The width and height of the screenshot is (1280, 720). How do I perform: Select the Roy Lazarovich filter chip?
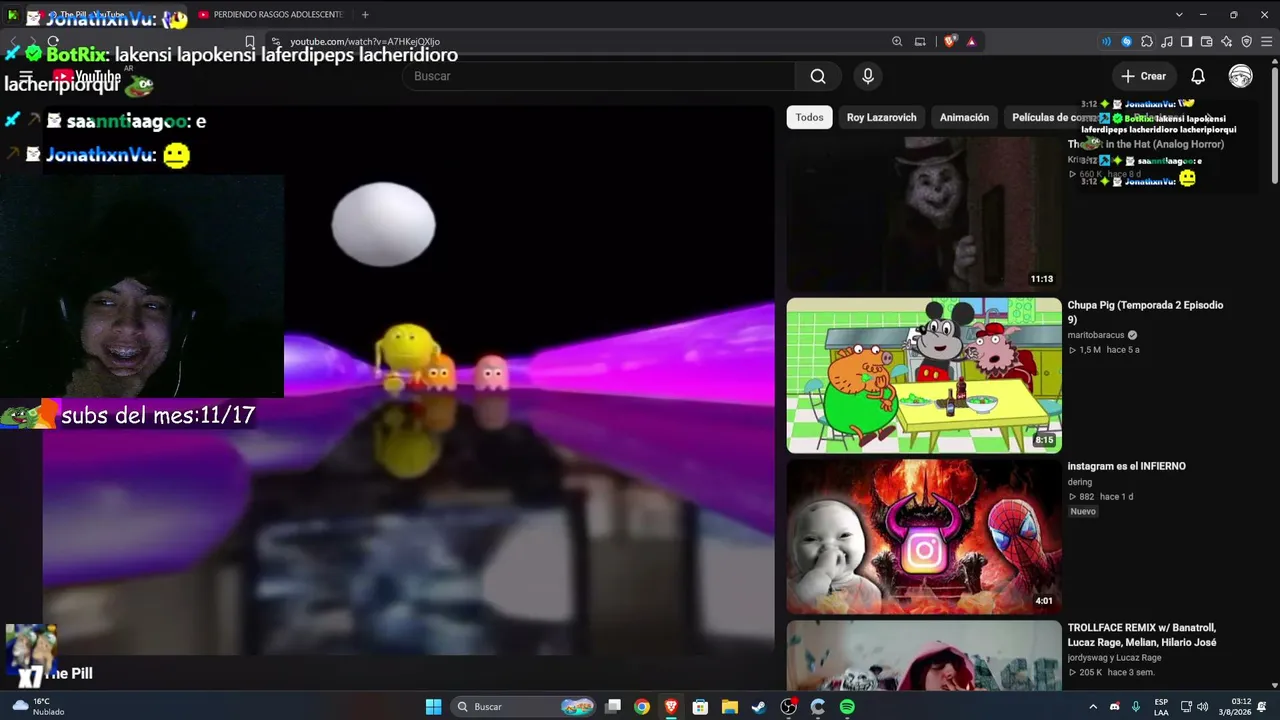click(x=881, y=117)
